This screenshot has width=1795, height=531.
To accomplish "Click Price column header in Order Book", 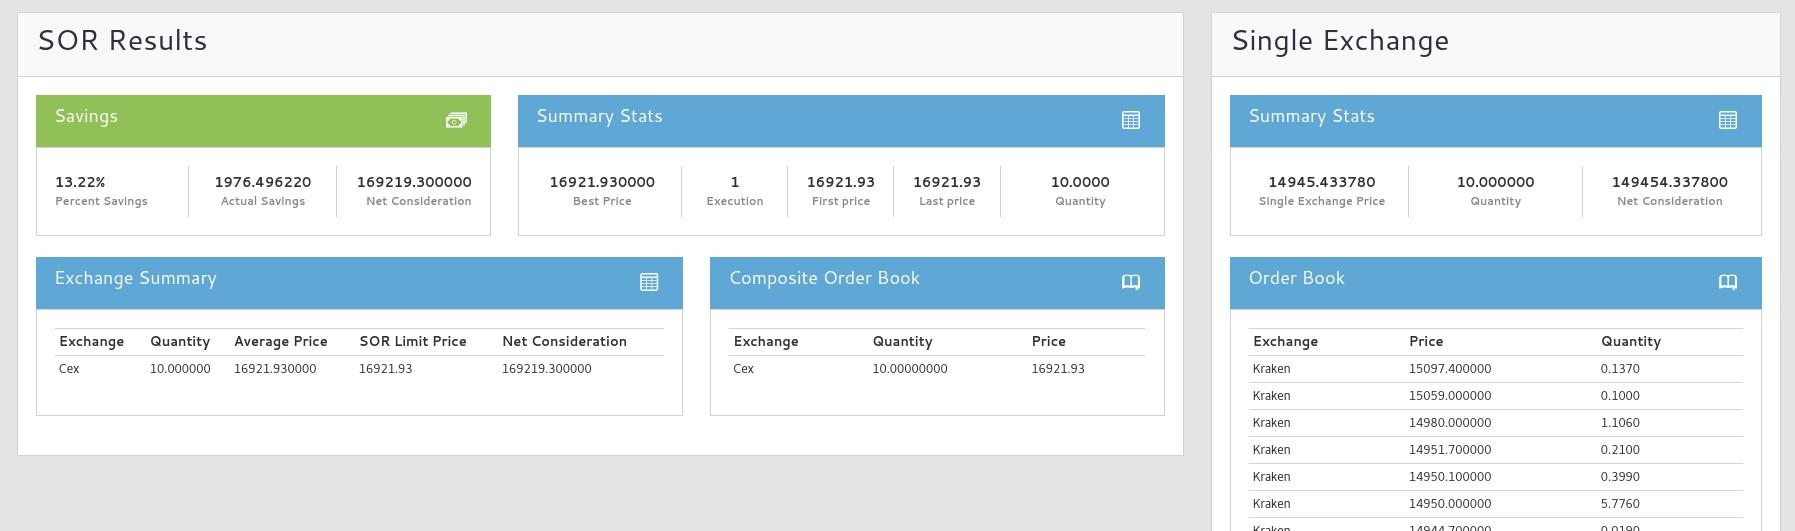I will click(1426, 341).
